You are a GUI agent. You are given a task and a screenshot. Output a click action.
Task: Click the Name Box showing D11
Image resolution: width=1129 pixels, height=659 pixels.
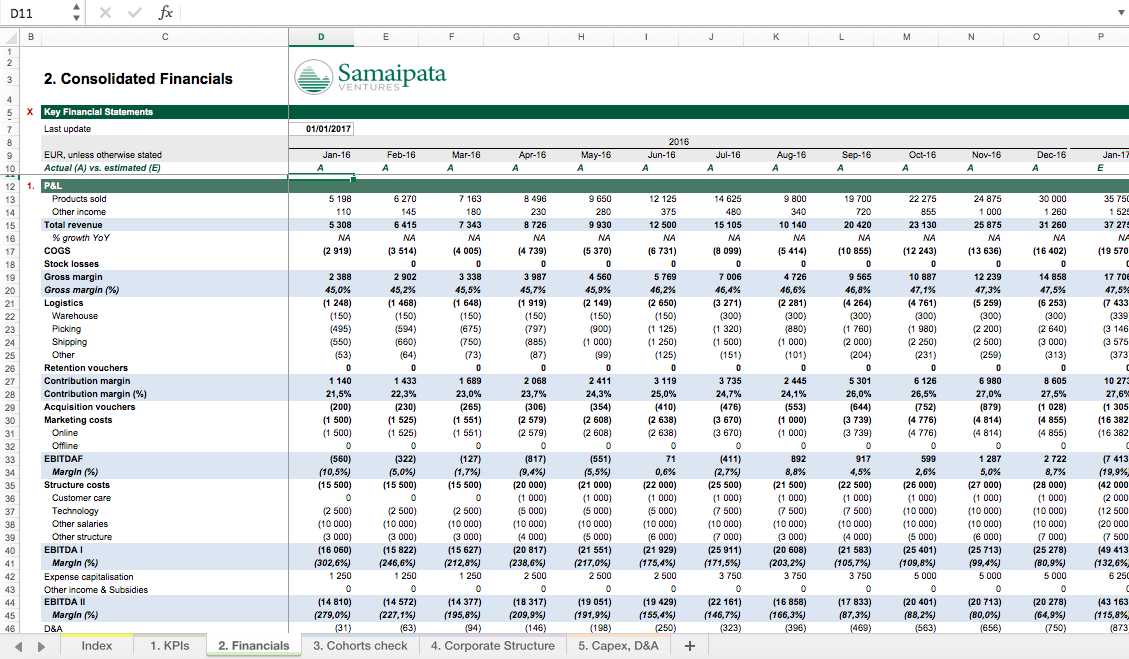pos(36,13)
